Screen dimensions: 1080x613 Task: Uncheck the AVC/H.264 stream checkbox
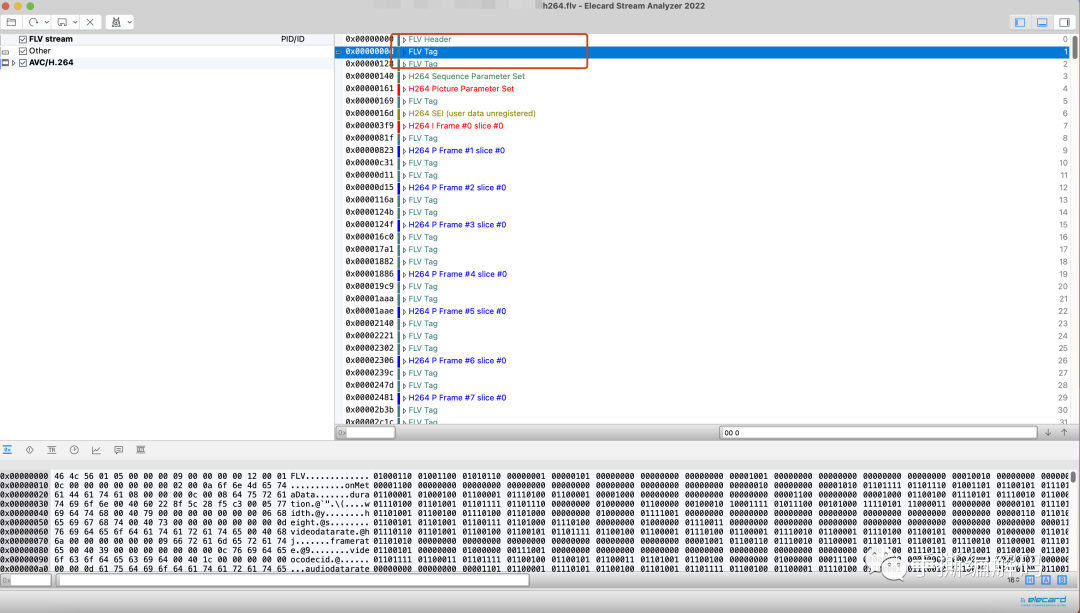(23, 63)
